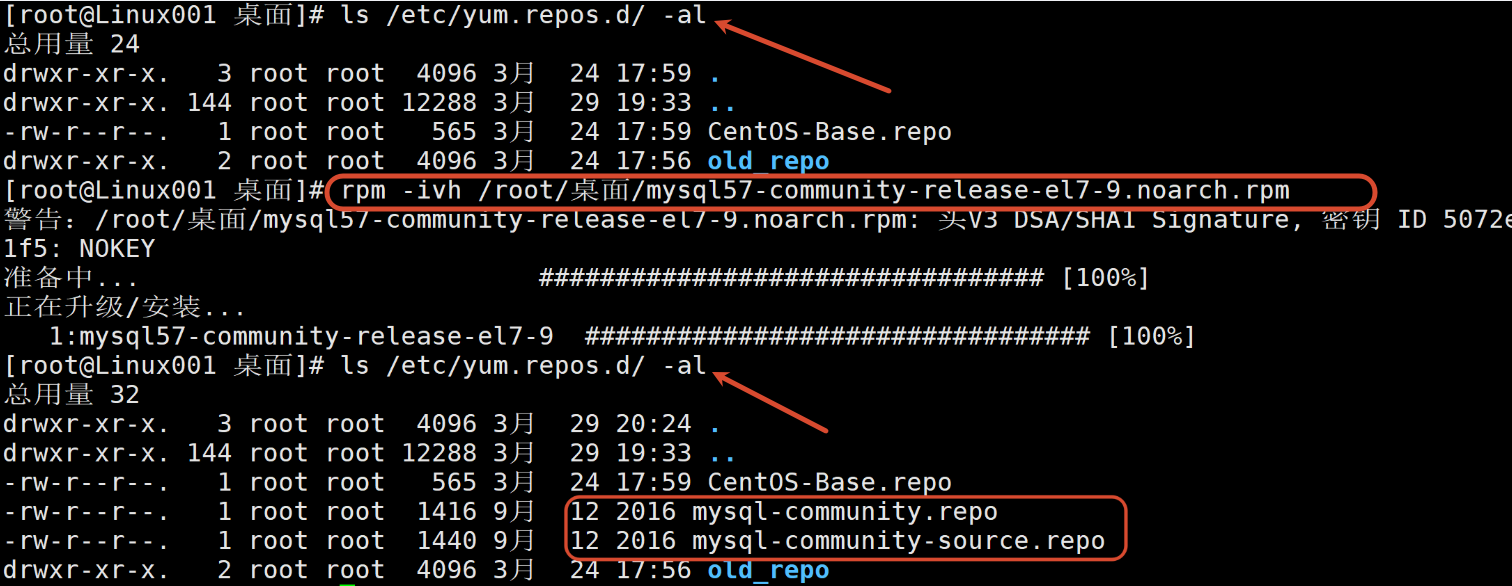Click the "正在升级/安装..." line
This screenshot has width=1512, height=586.
click(125, 307)
